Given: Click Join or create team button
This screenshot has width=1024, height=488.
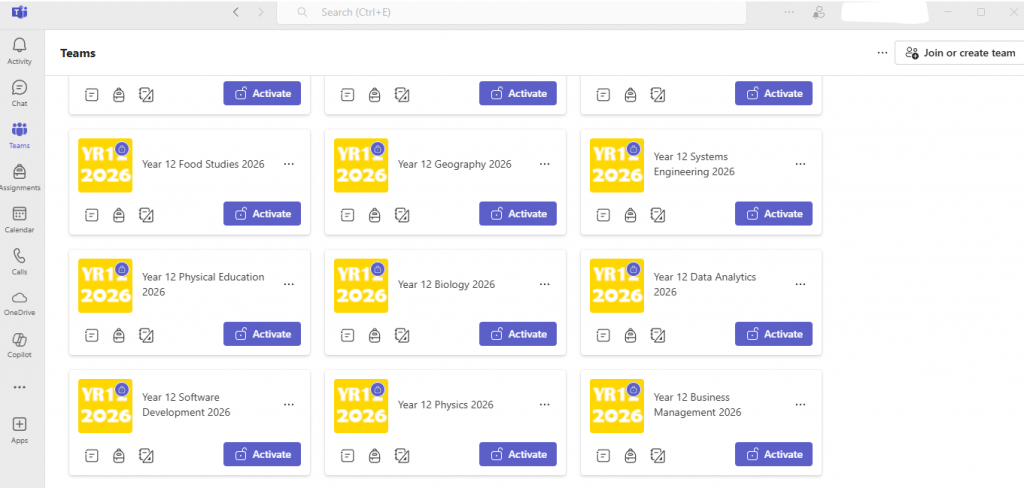Looking at the screenshot, I should (959, 53).
